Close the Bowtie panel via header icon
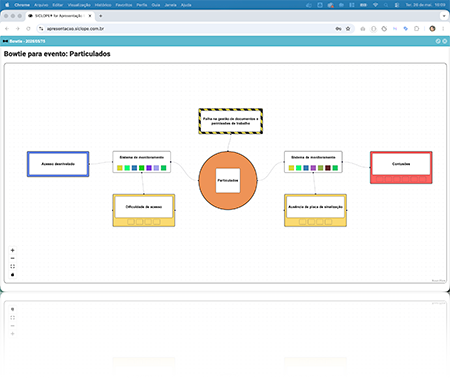Viewport: 450px width, 378px height. point(445,41)
